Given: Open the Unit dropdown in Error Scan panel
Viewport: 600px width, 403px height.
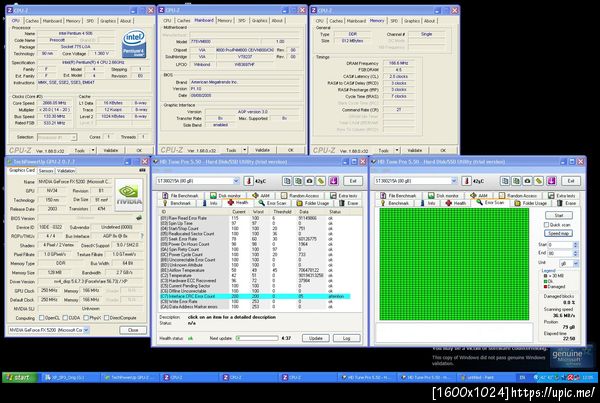Looking at the screenshot, I should 576,263.
